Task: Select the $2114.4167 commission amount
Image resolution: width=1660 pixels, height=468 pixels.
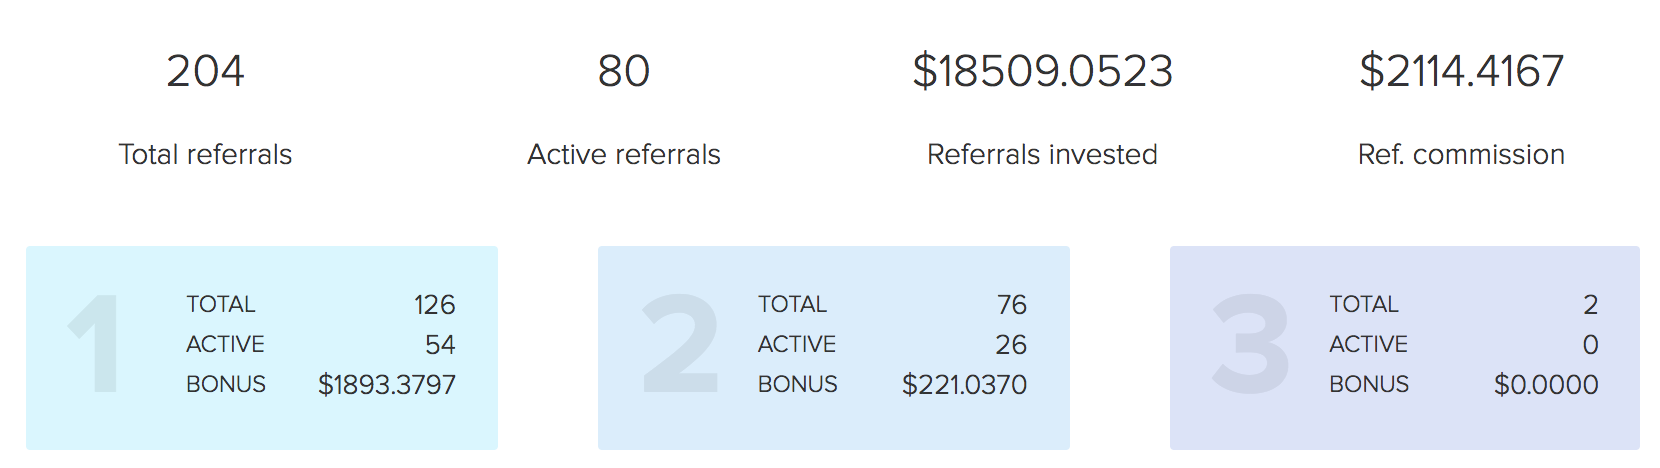Action: tap(1461, 71)
